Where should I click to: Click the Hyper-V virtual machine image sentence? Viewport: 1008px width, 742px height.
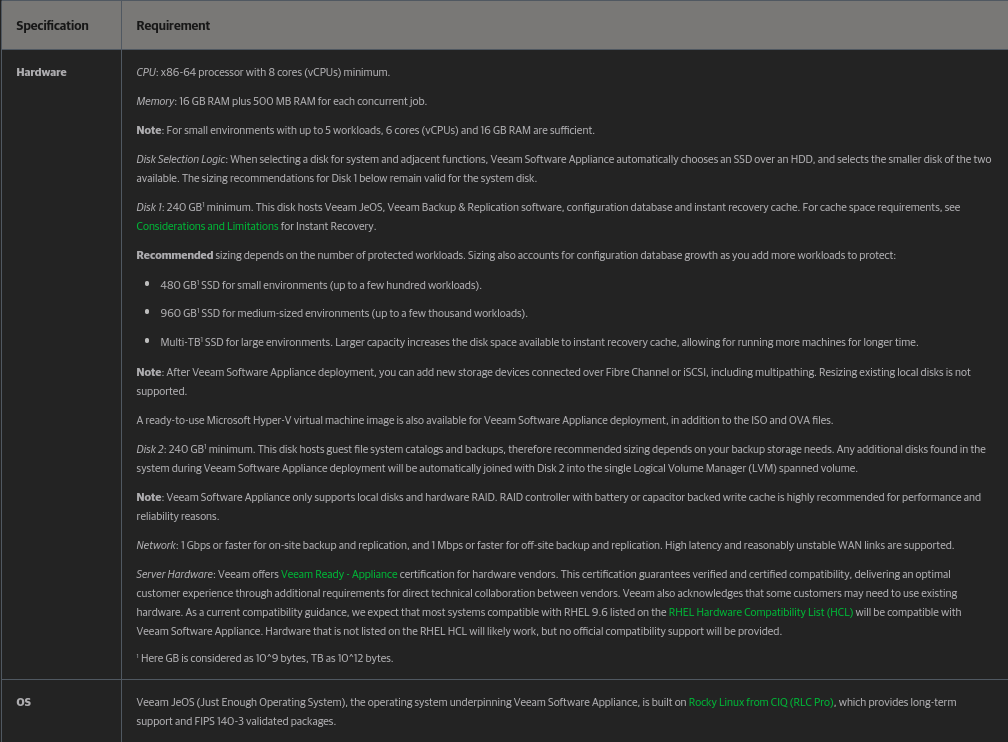(485, 420)
